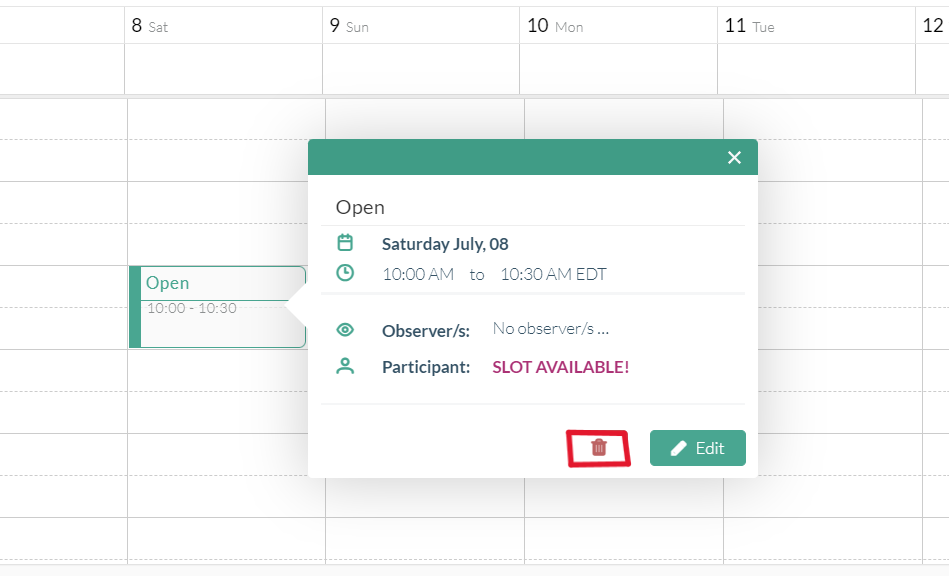This screenshot has width=949, height=576.
Task: Click the 9 Sun day header
Action: 348,26
